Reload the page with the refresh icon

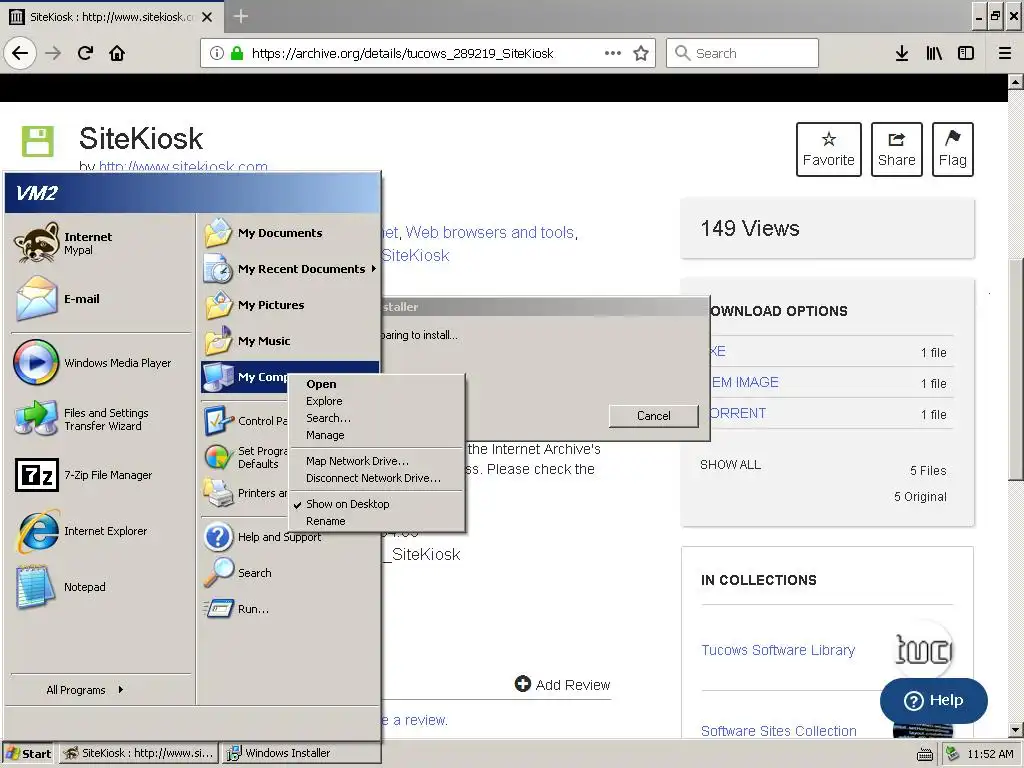[x=86, y=53]
